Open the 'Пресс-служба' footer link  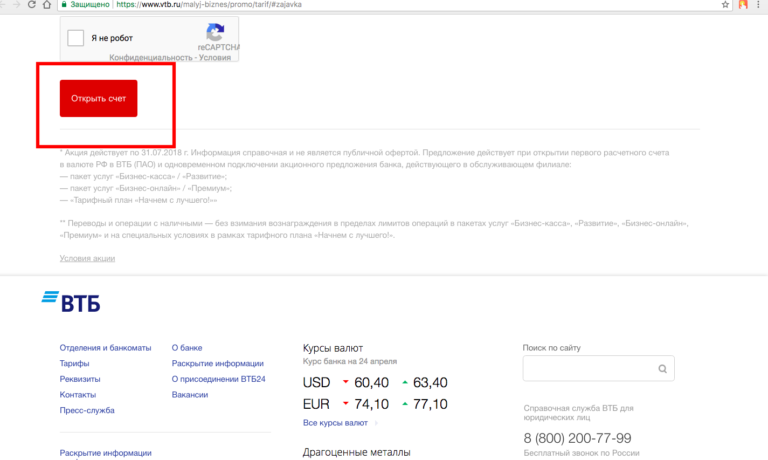87,411
